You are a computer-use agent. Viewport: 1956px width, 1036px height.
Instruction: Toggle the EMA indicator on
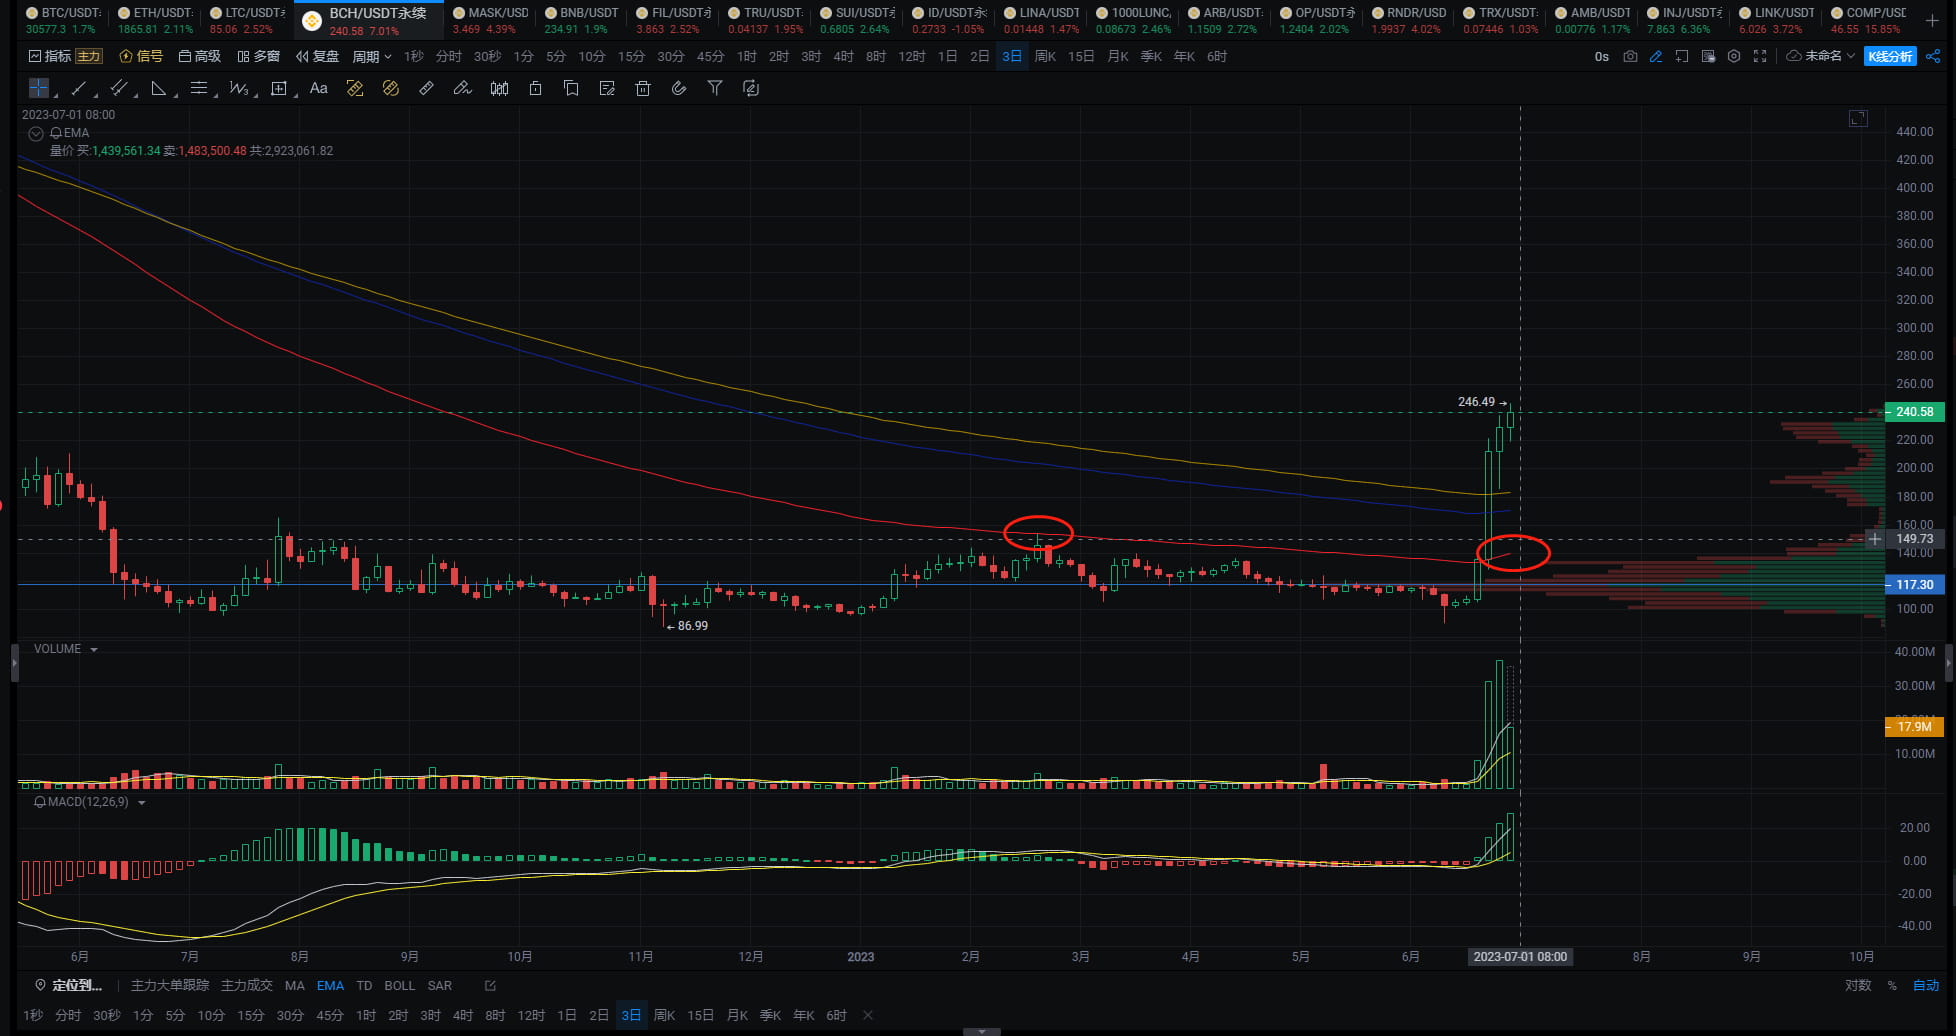[330, 985]
